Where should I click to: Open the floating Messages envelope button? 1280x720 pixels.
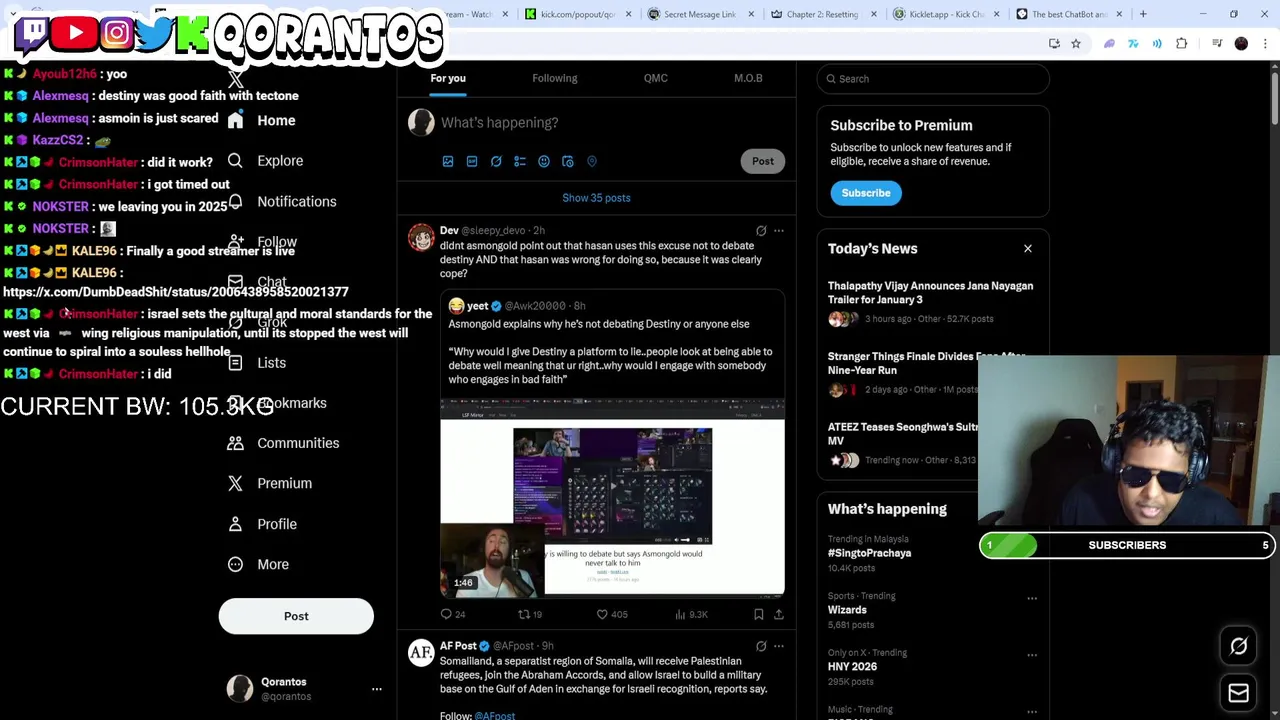(x=1238, y=693)
